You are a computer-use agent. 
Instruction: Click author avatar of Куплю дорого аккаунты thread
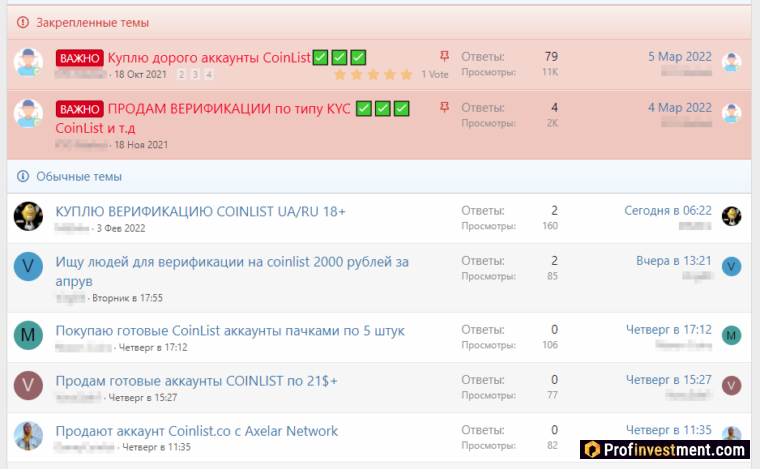(28, 63)
